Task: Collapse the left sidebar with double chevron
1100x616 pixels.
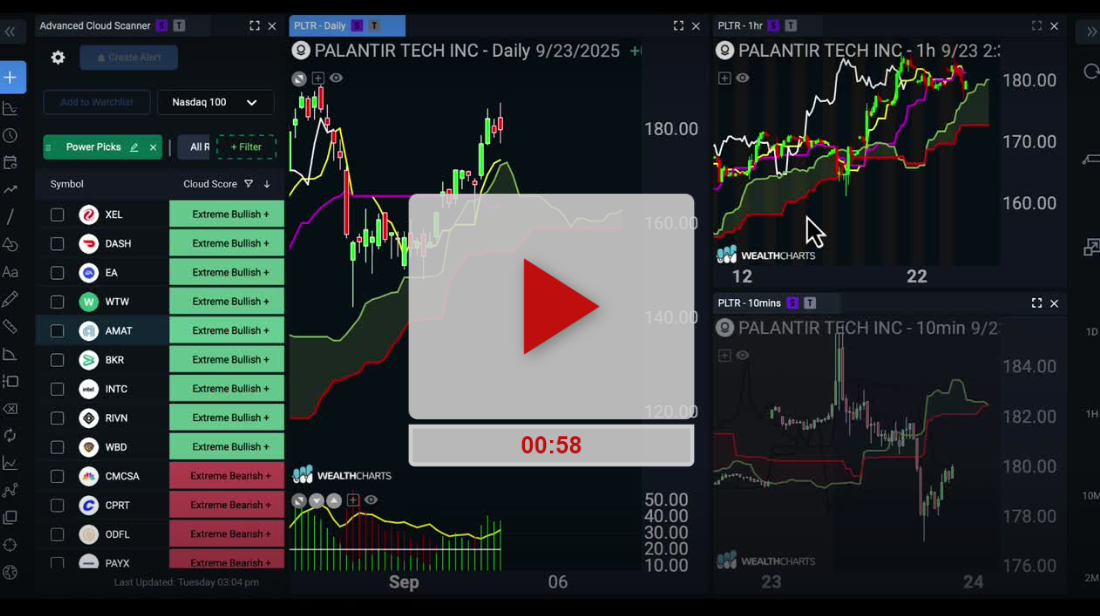Action: click(x=10, y=32)
